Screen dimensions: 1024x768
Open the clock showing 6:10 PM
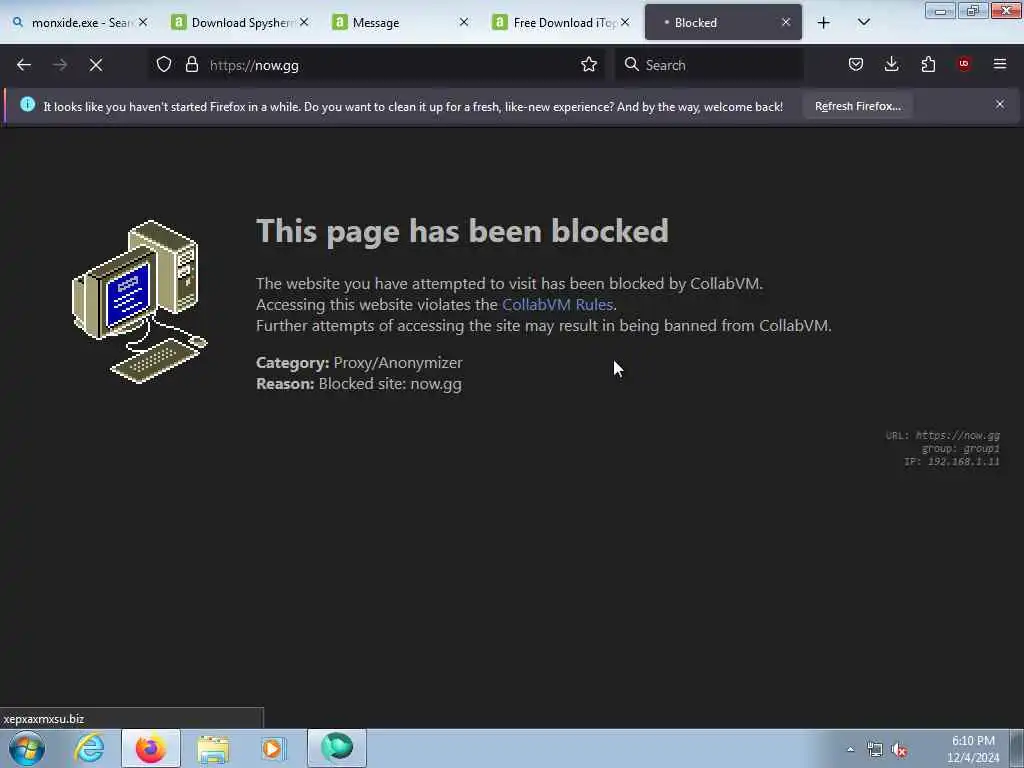coord(972,749)
